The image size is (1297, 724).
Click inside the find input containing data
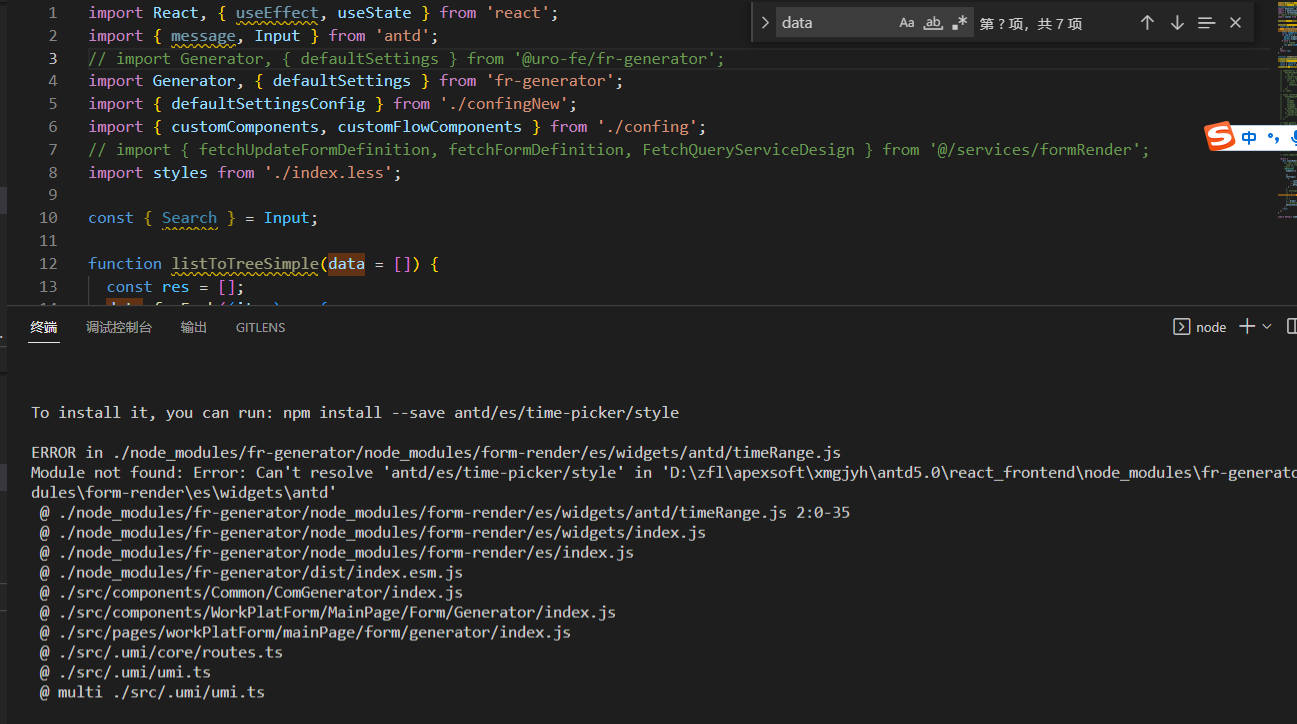point(830,21)
